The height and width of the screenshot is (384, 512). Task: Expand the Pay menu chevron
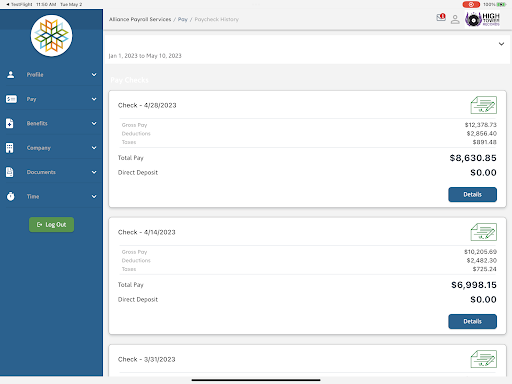(94, 99)
